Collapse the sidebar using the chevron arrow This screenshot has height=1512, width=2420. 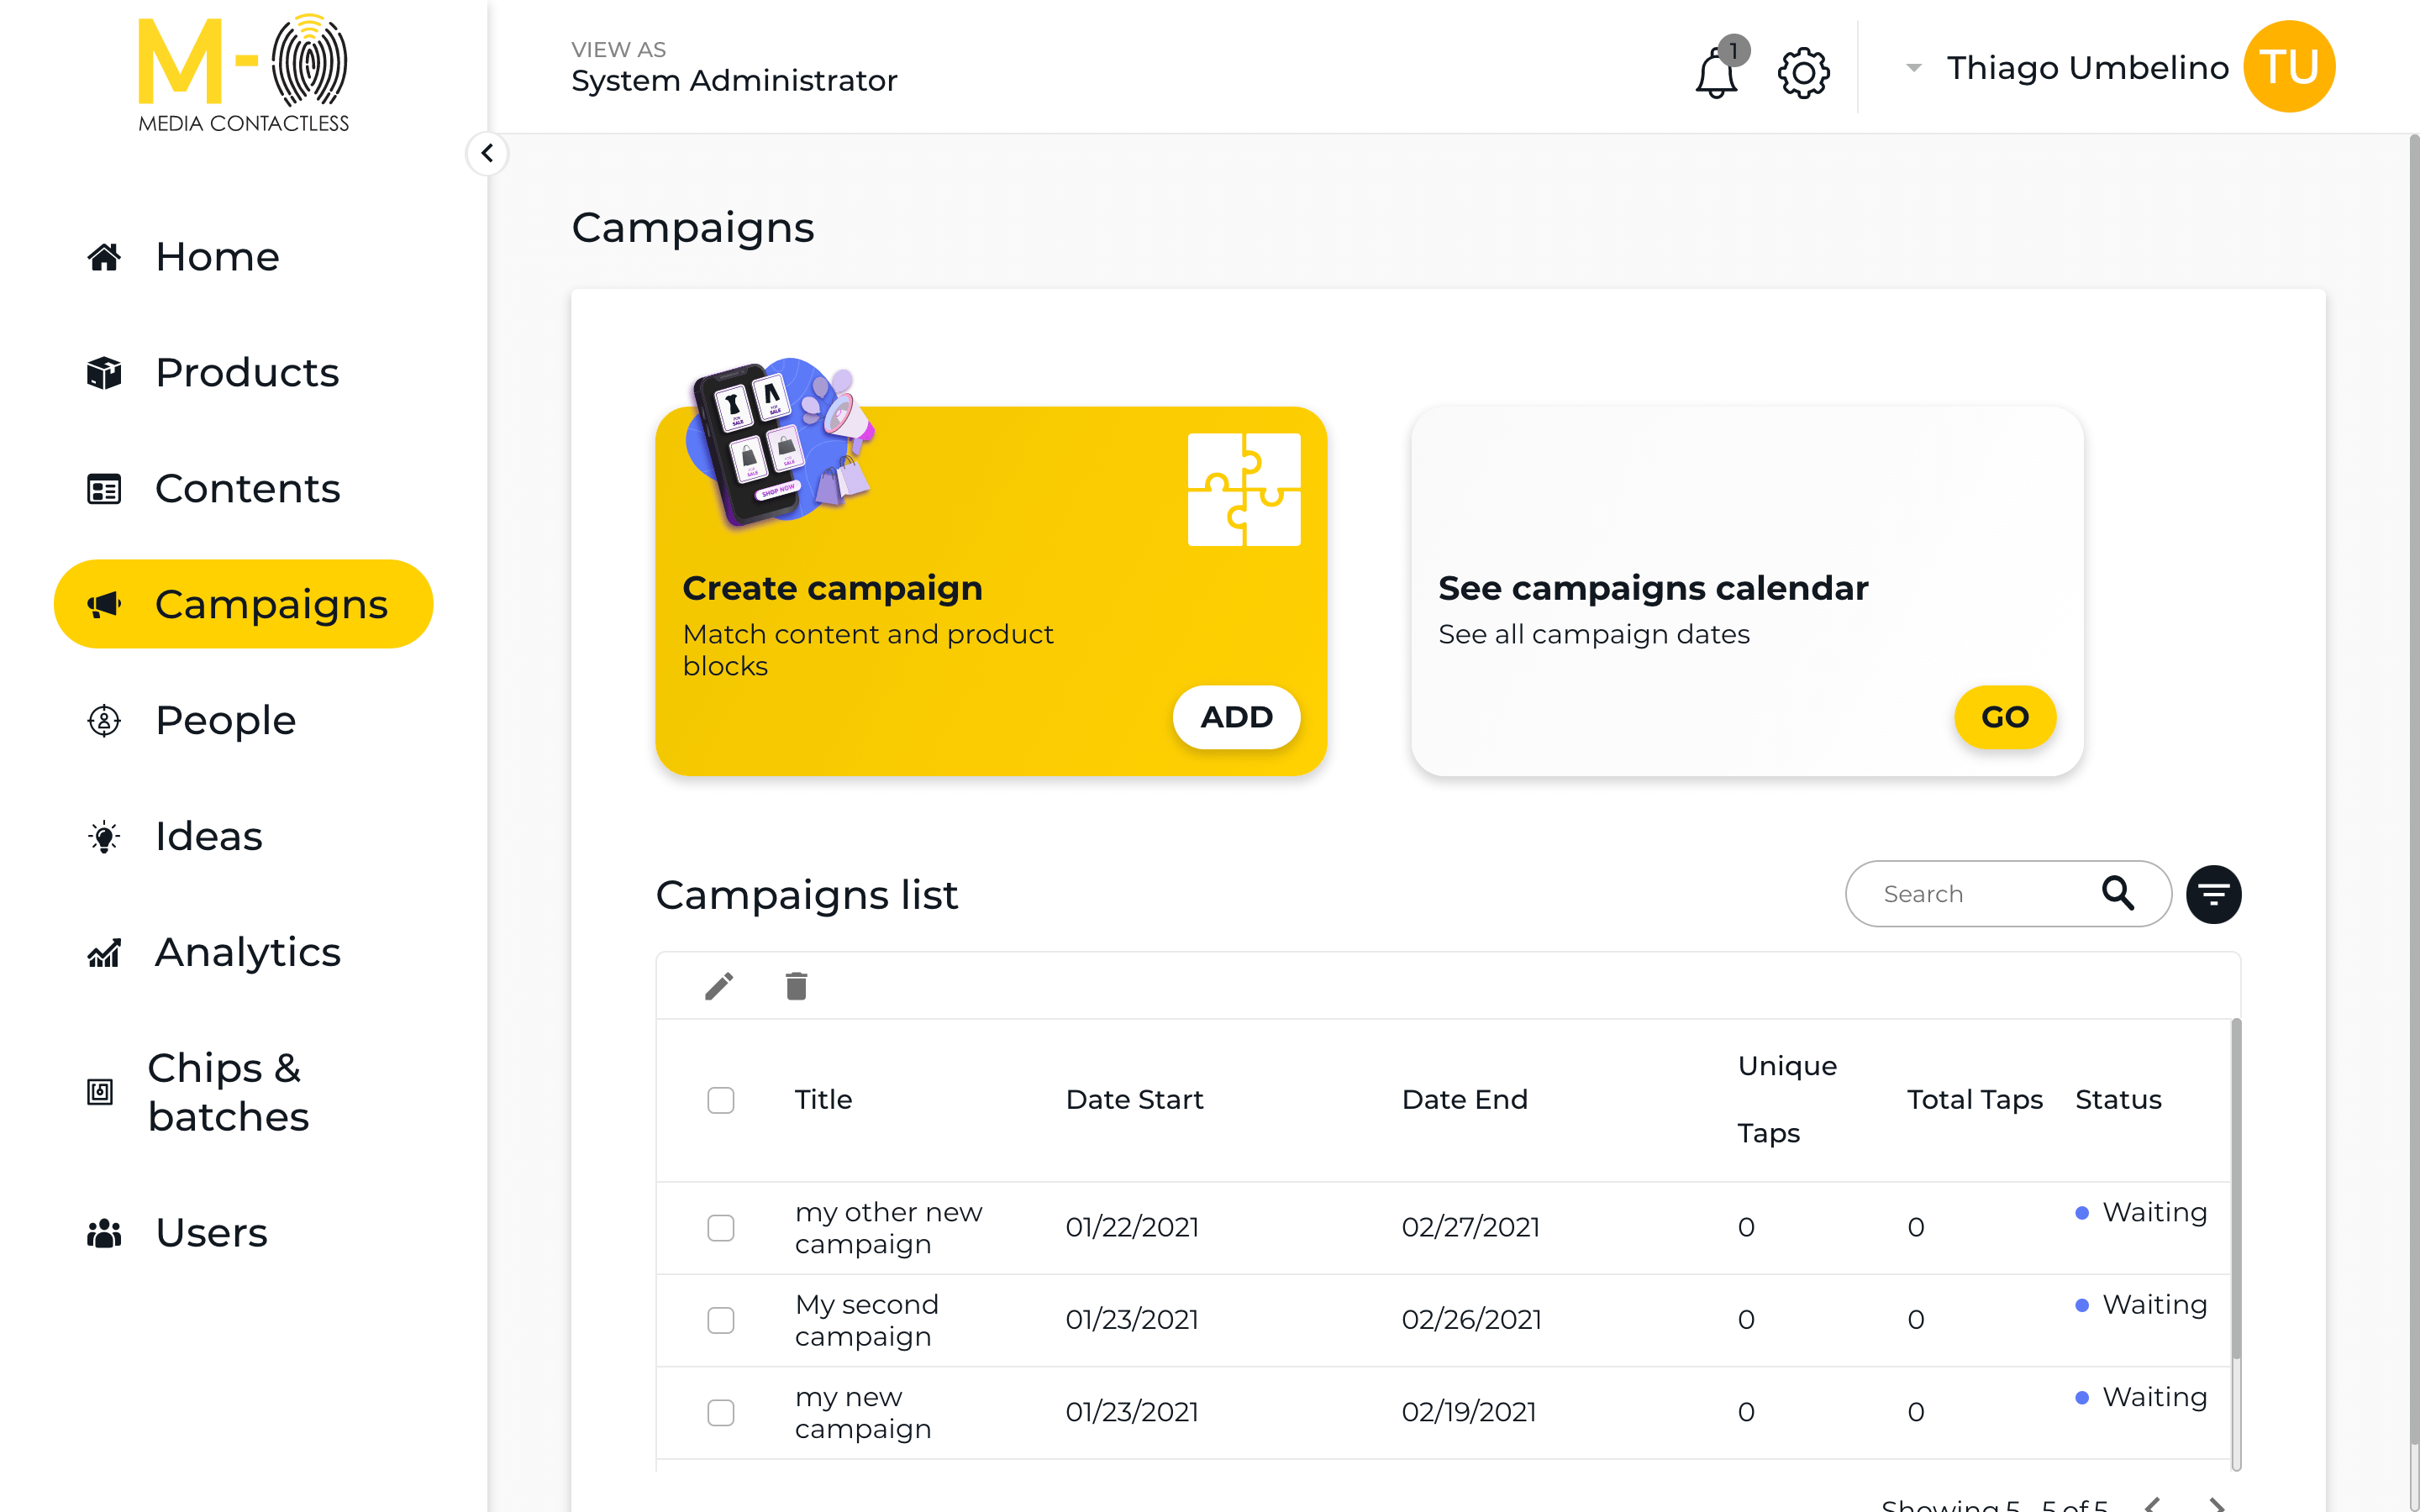tap(488, 153)
